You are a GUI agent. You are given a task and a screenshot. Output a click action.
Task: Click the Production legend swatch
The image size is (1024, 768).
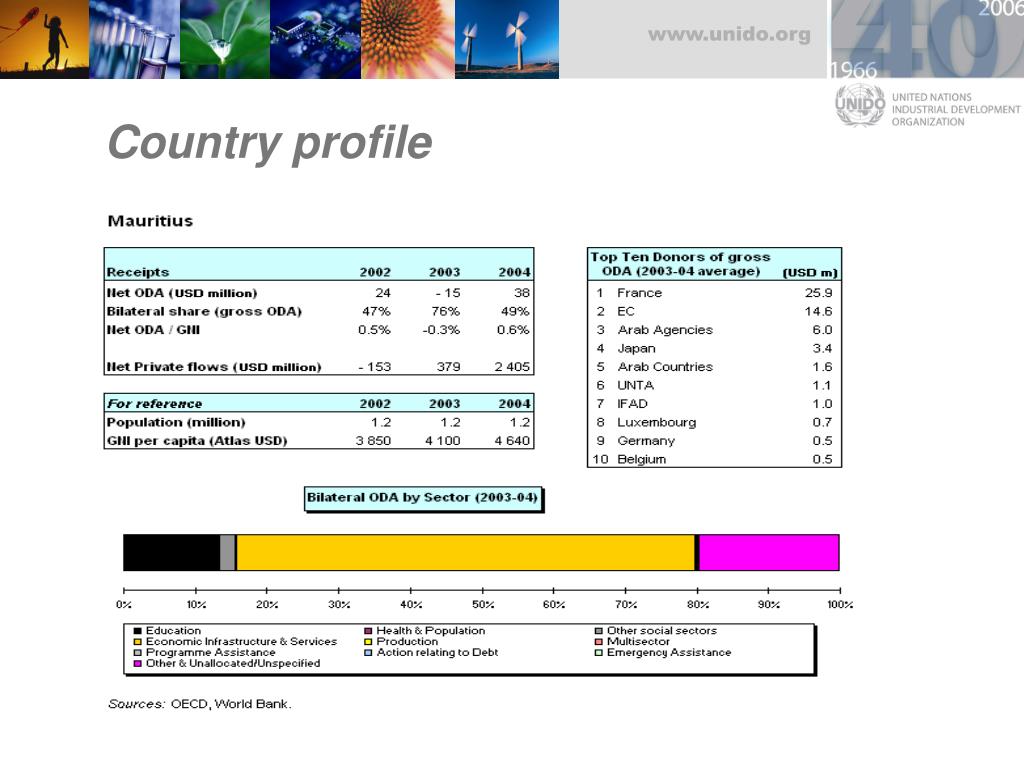[368, 642]
